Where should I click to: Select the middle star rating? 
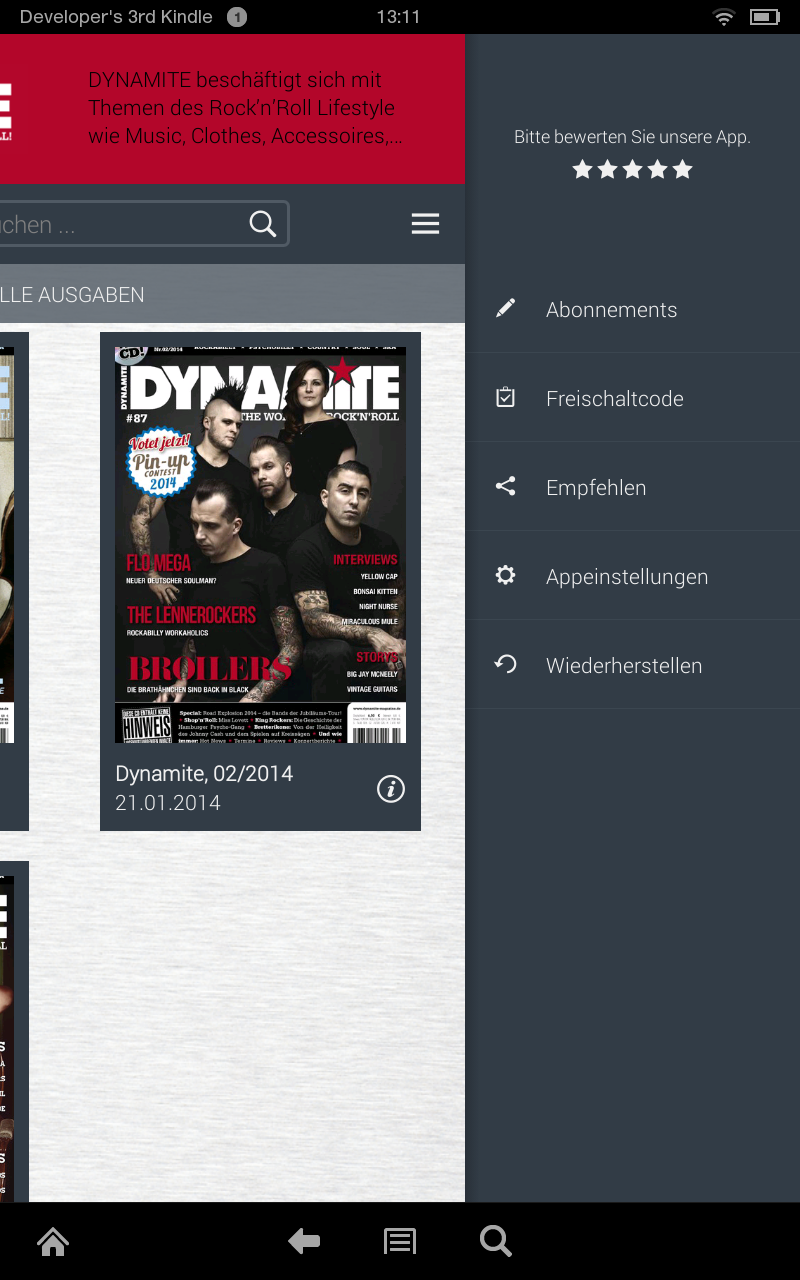(632, 169)
